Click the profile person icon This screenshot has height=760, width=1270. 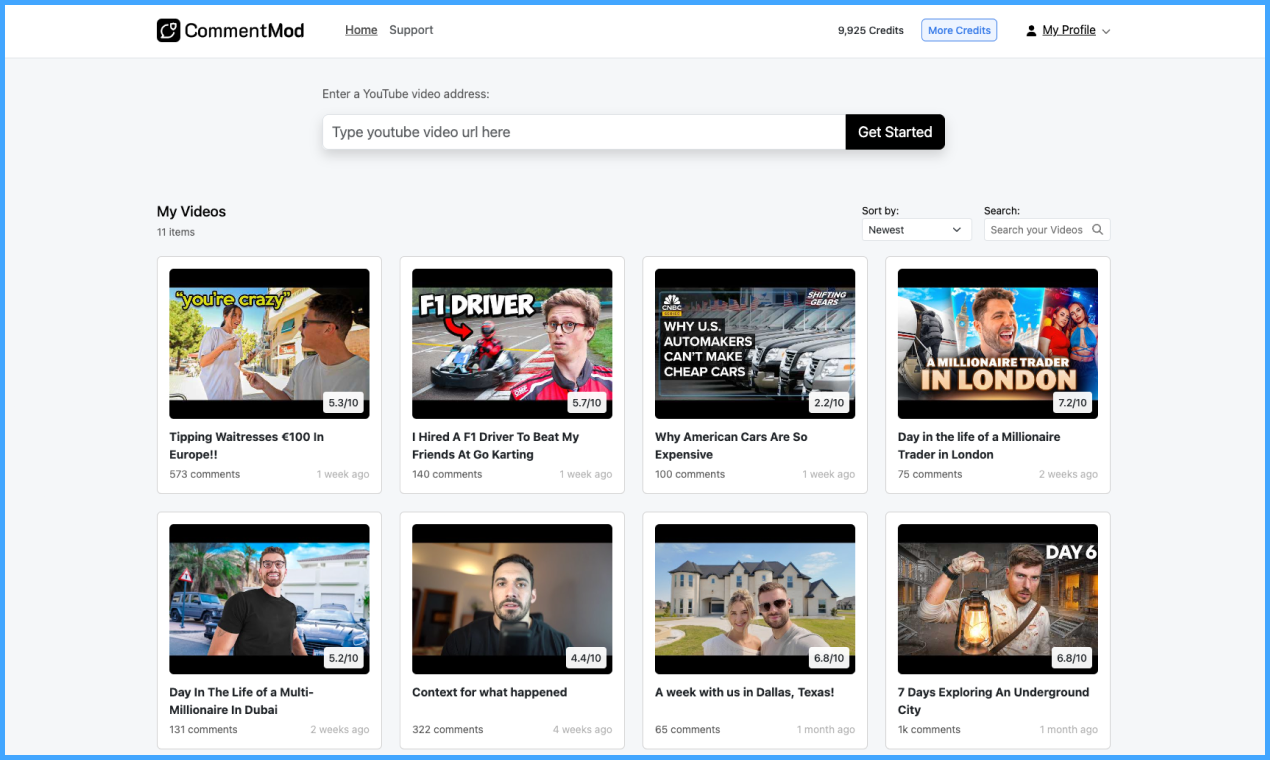[1031, 31]
